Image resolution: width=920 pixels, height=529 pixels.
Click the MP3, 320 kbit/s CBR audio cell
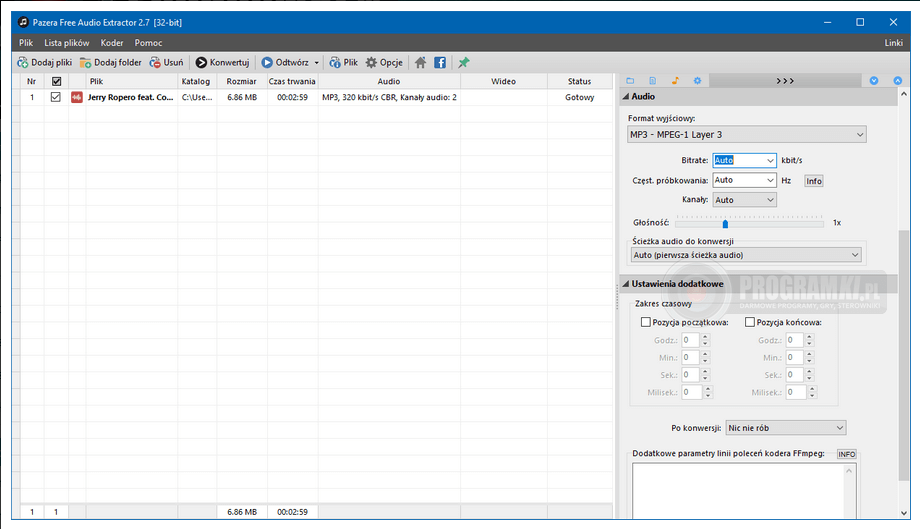pos(389,97)
